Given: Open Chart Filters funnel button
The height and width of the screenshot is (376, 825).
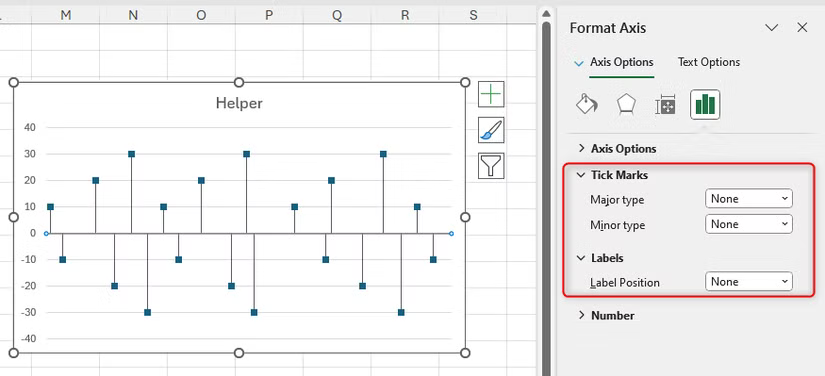Looking at the screenshot, I should click(x=491, y=166).
